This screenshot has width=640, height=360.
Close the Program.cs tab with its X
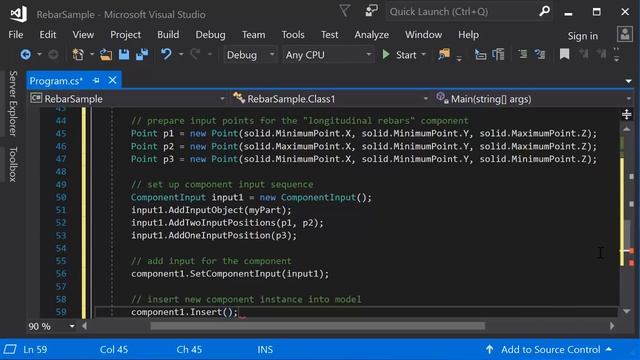[112, 80]
